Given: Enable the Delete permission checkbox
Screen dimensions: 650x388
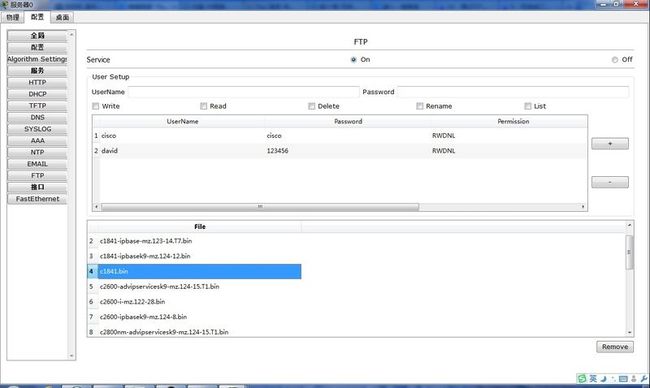Looking at the screenshot, I should tap(312, 106).
